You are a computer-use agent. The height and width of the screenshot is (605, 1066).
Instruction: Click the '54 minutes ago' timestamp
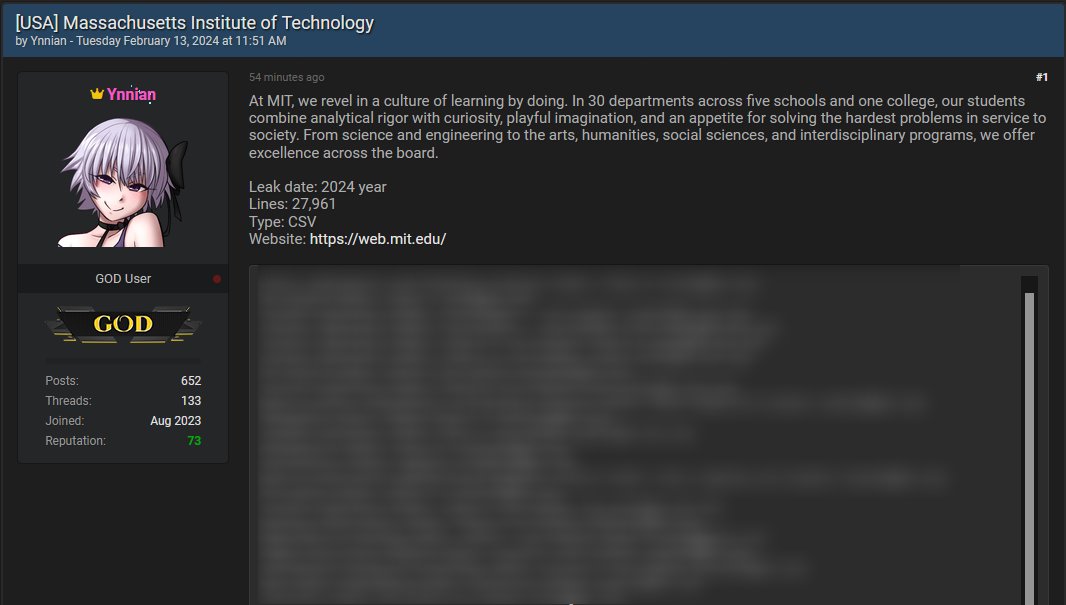click(x=286, y=77)
